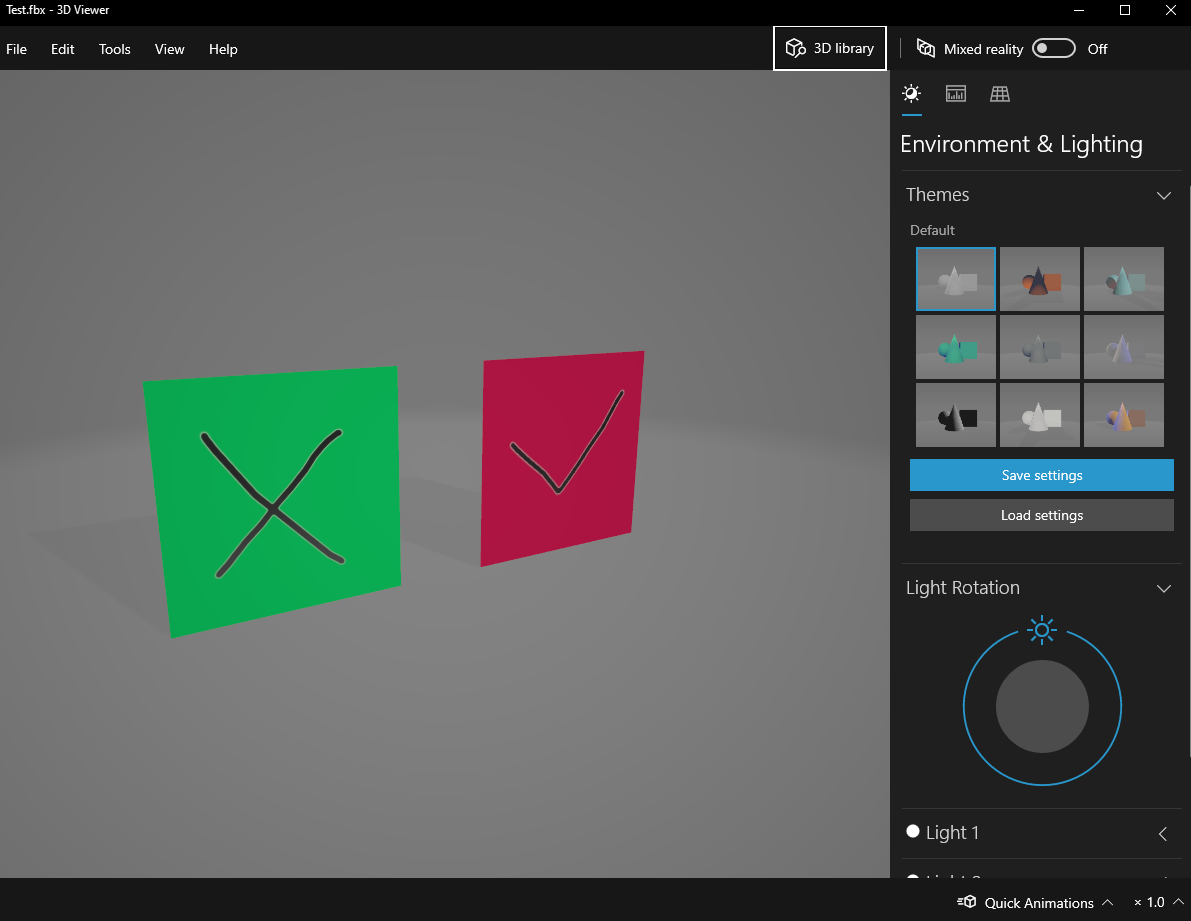
Task: Expand the Light 1 settings
Action: click(x=1162, y=832)
